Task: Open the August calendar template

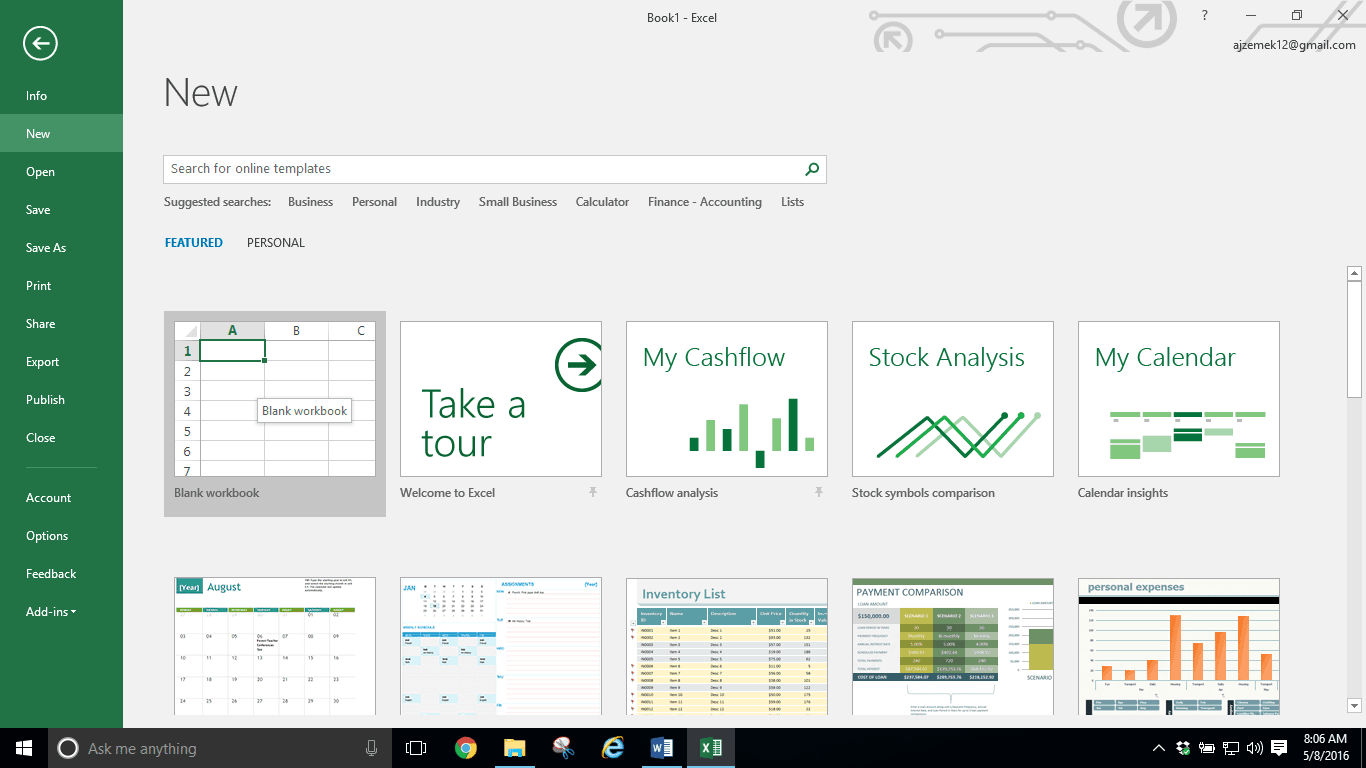Action: click(x=275, y=646)
